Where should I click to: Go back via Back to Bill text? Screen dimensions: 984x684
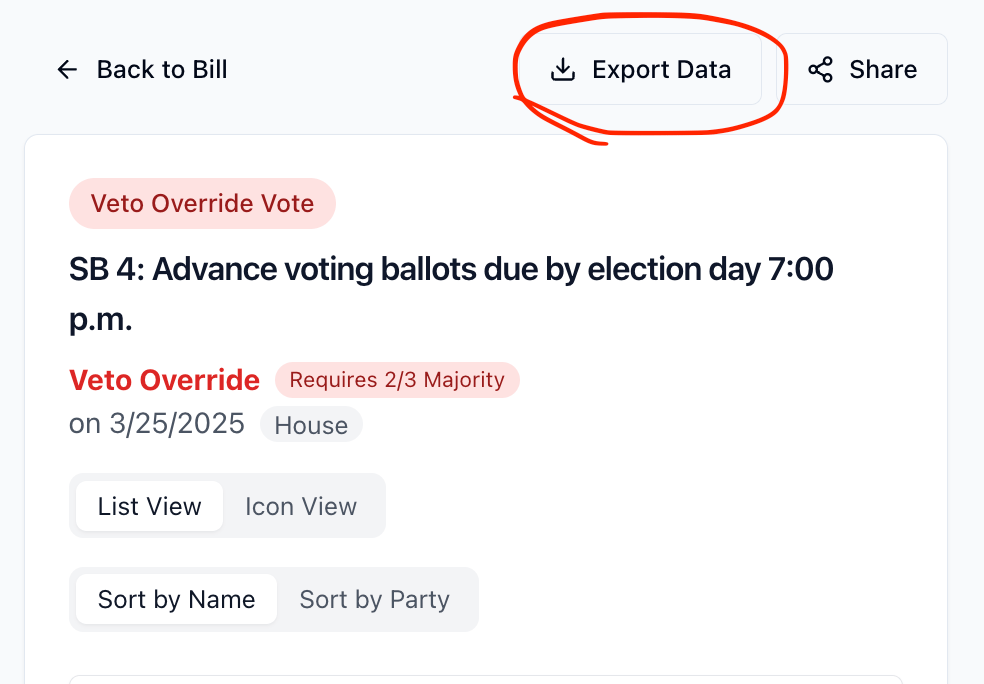coord(162,69)
